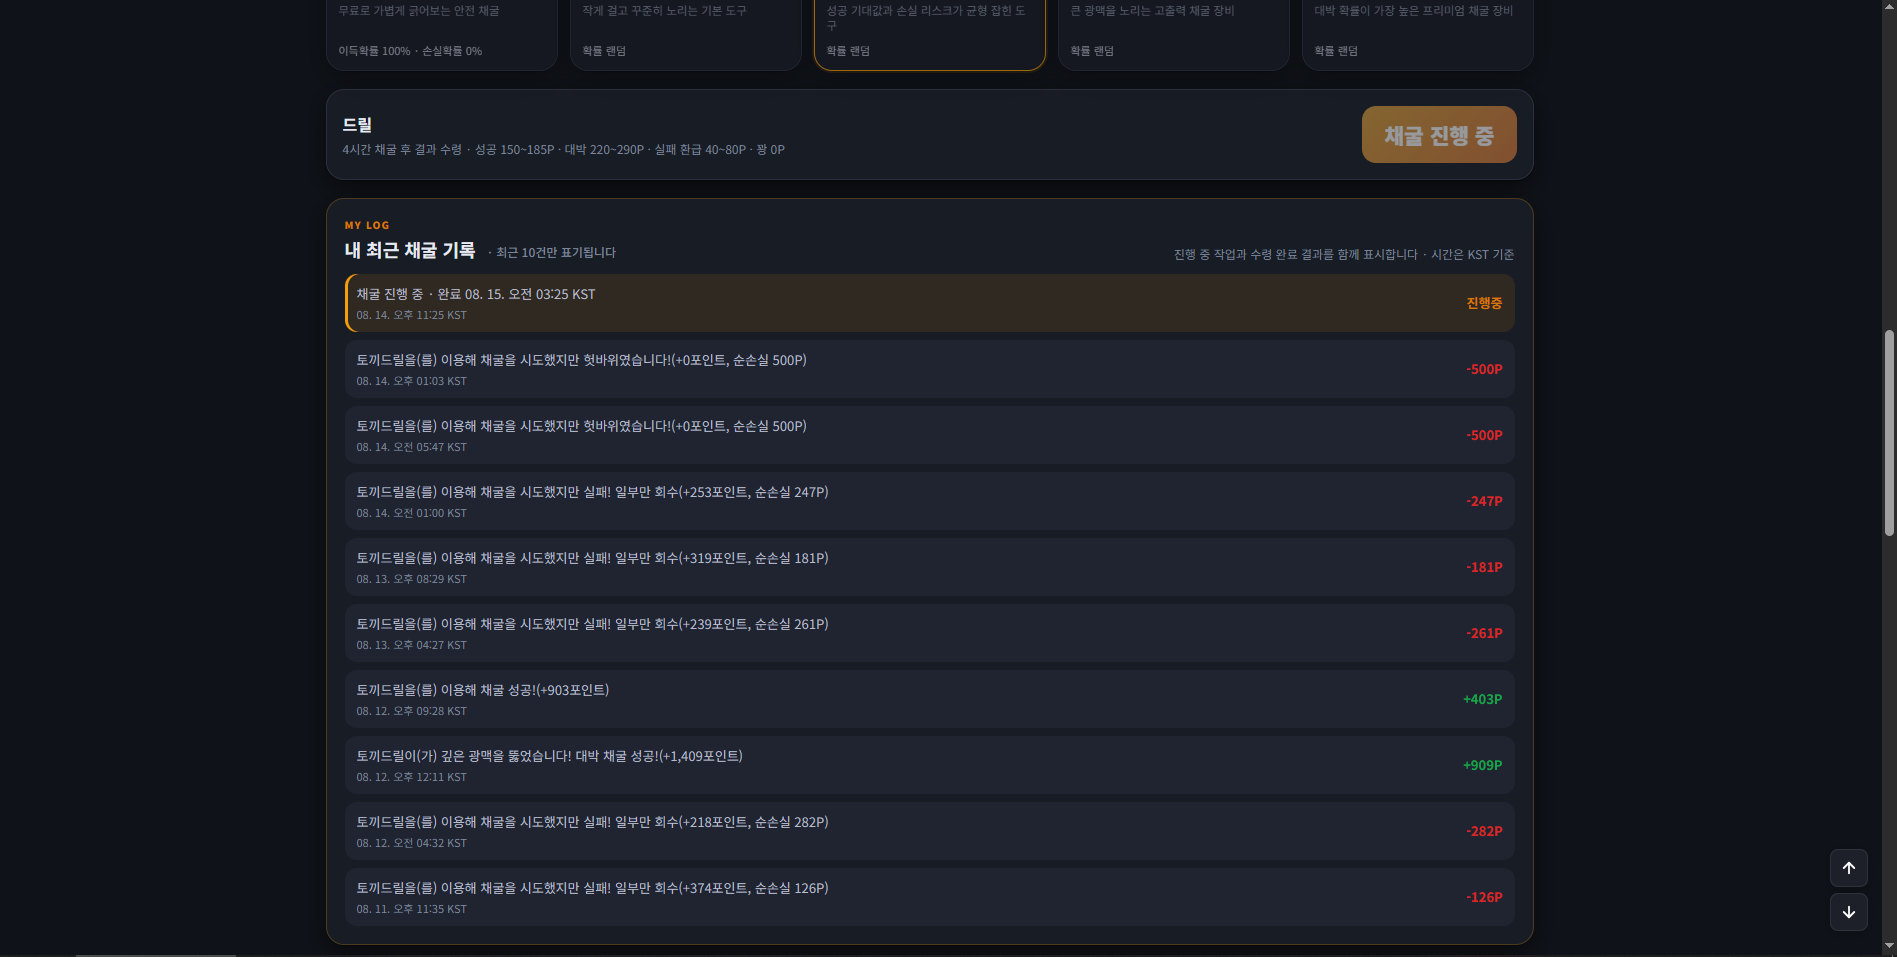The width and height of the screenshot is (1897, 957).
Task: Click the -126P log entry from 08. 11.
Action: [x=930, y=897]
